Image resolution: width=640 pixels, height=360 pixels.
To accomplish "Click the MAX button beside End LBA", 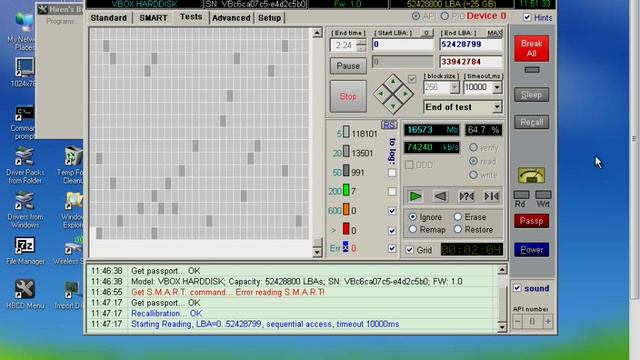I will (x=495, y=33).
